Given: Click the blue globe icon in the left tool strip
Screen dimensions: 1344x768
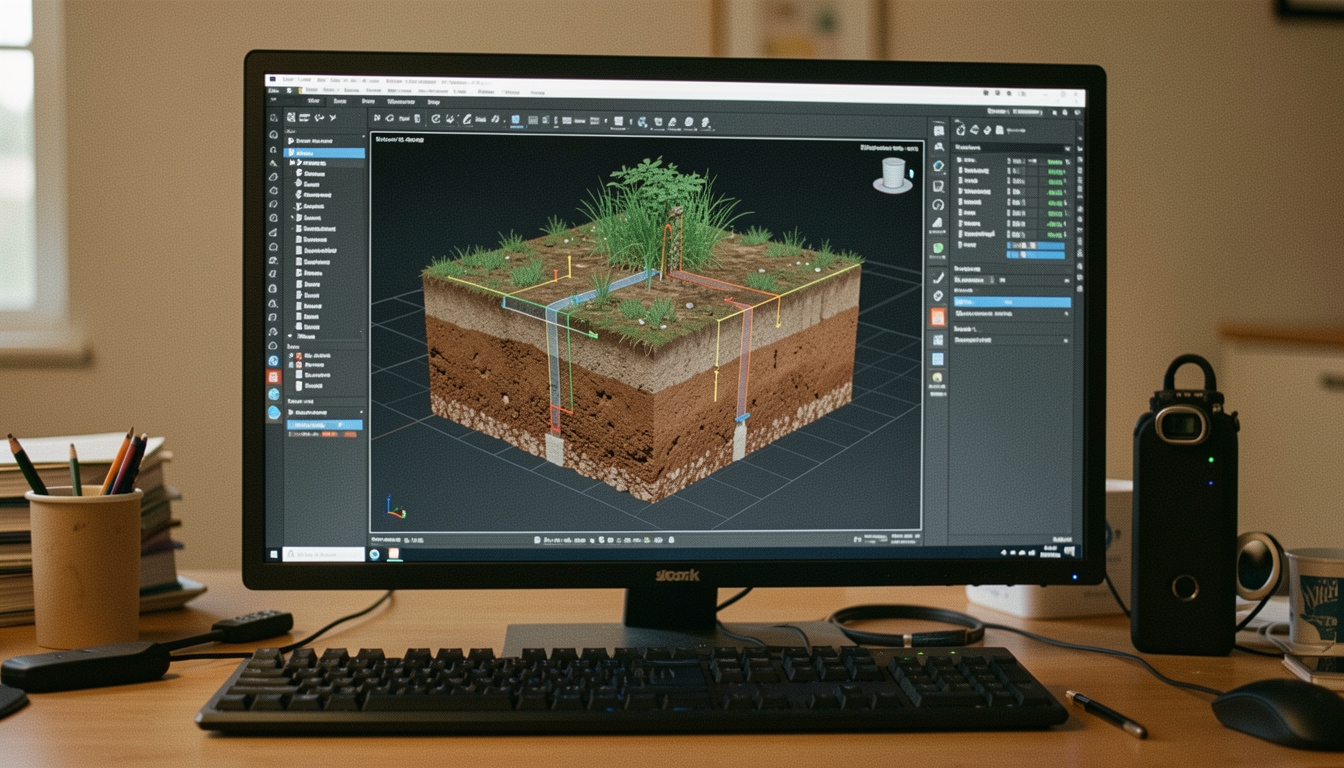Looking at the screenshot, I should tap(273, 360).
